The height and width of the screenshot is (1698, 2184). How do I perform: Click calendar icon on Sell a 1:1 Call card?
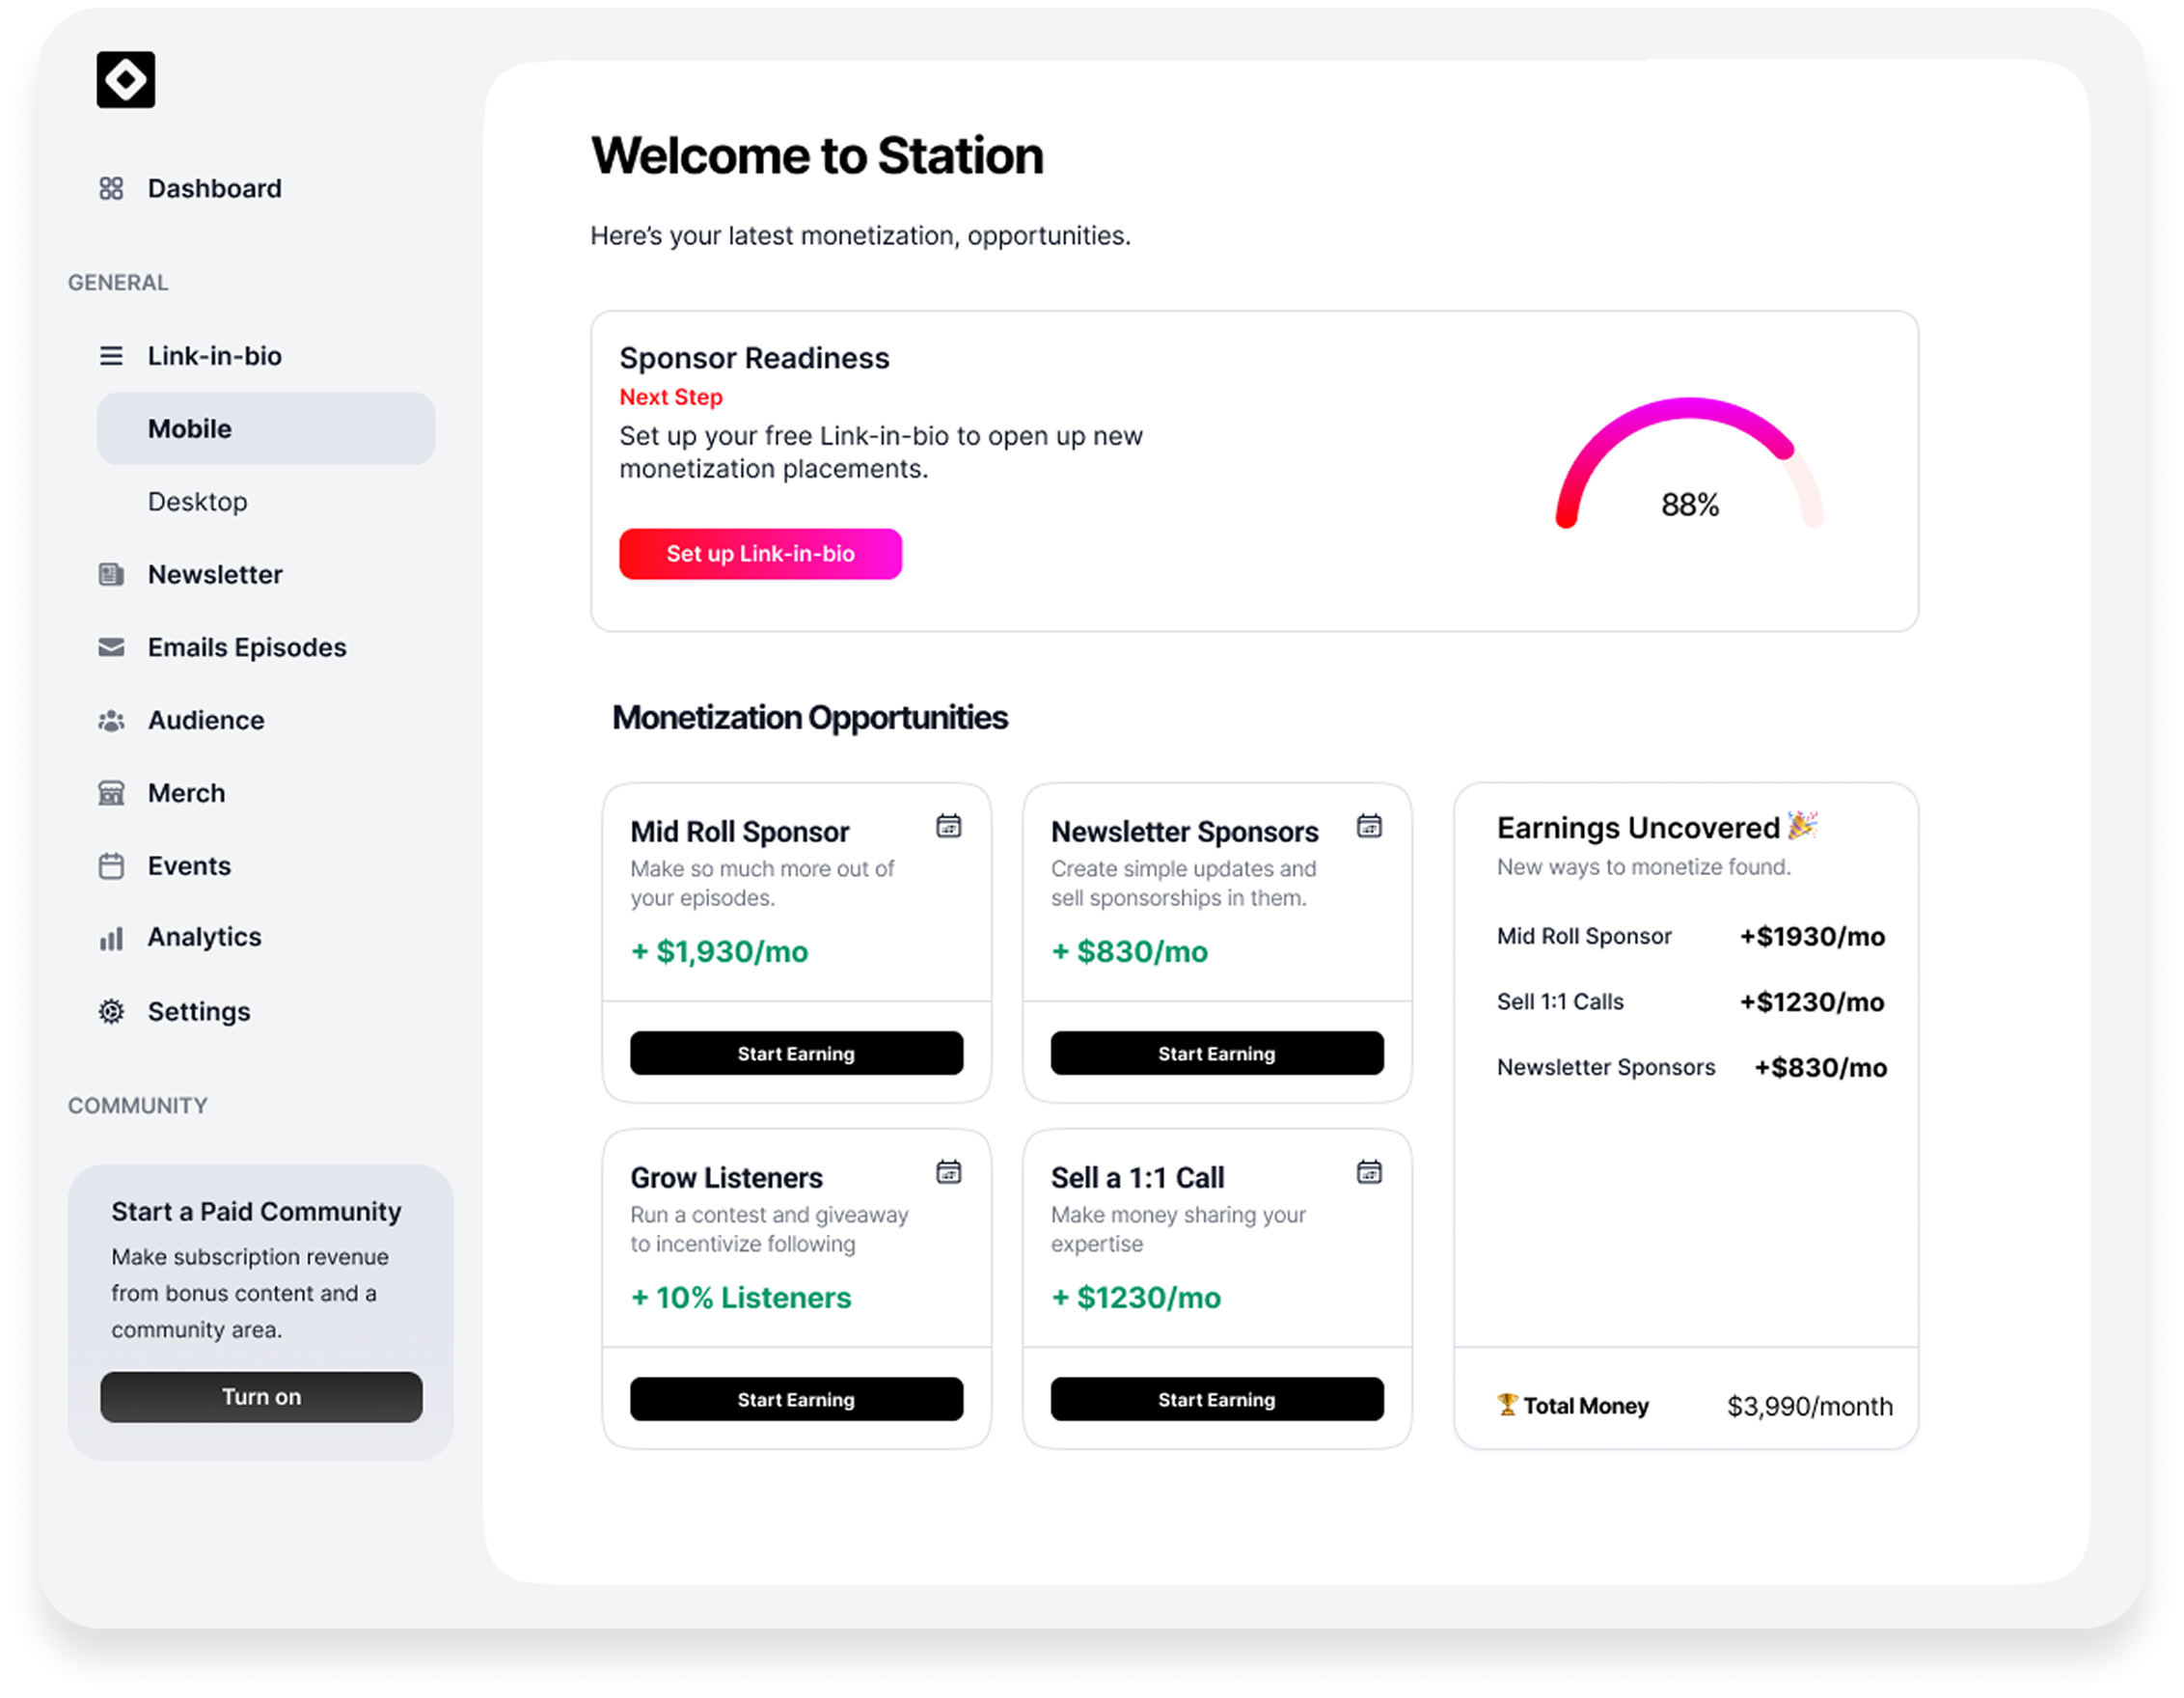click(x=1369, y=1172)
